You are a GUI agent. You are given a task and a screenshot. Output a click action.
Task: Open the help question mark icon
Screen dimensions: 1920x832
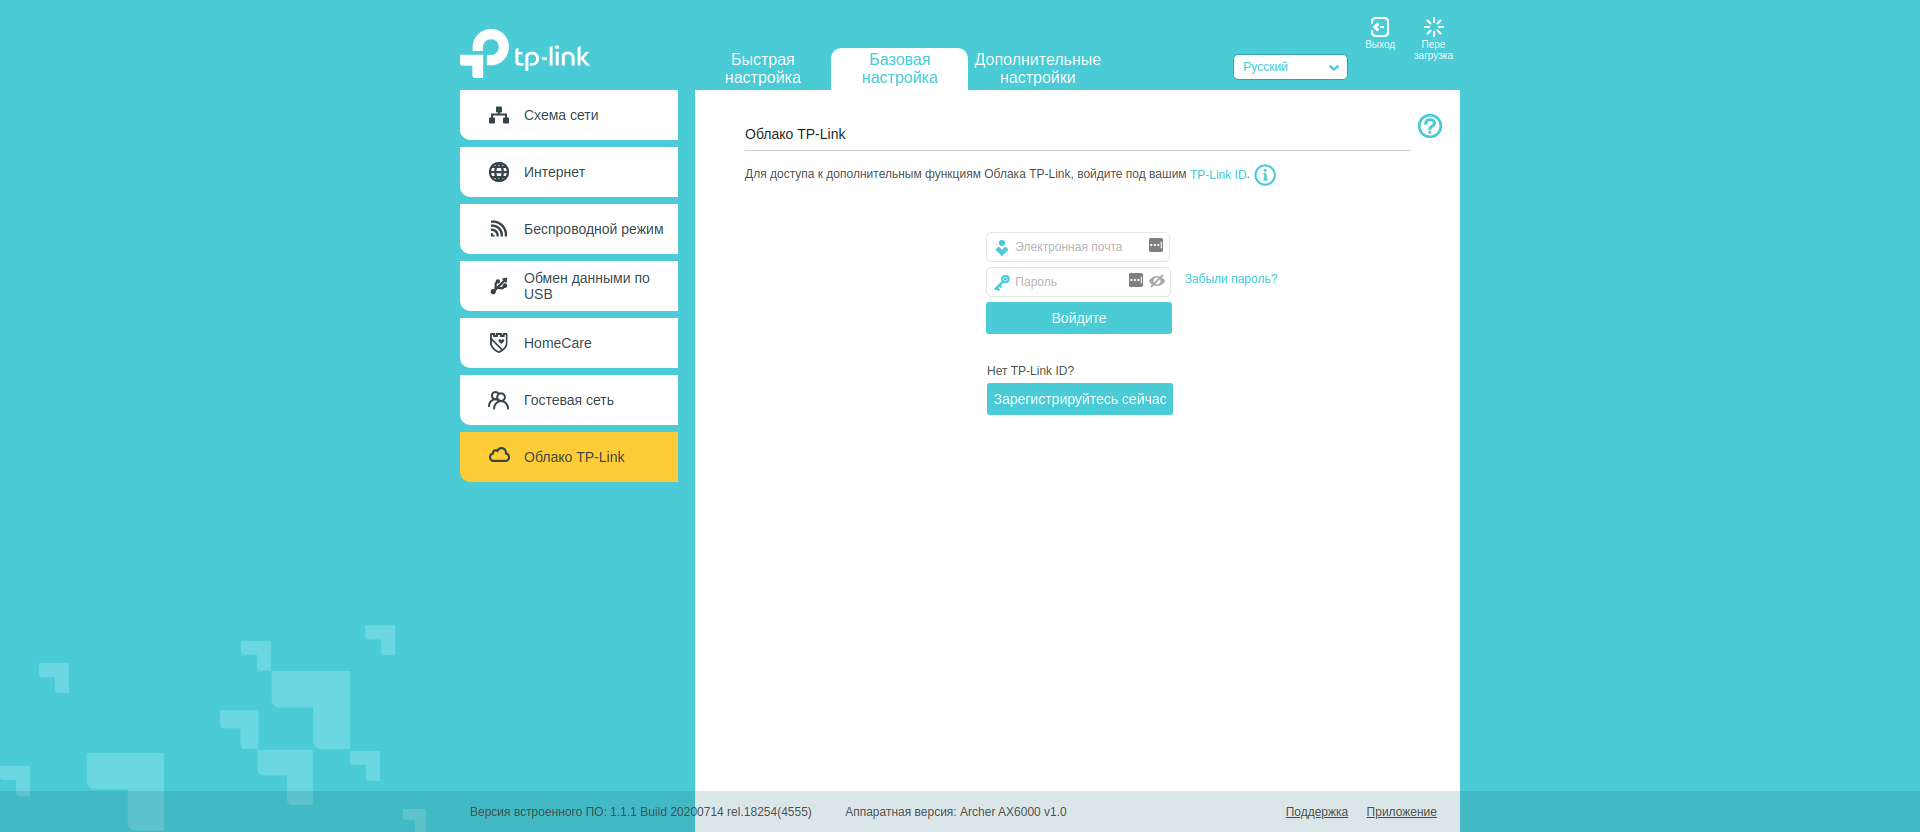[x=1429, y=126]
